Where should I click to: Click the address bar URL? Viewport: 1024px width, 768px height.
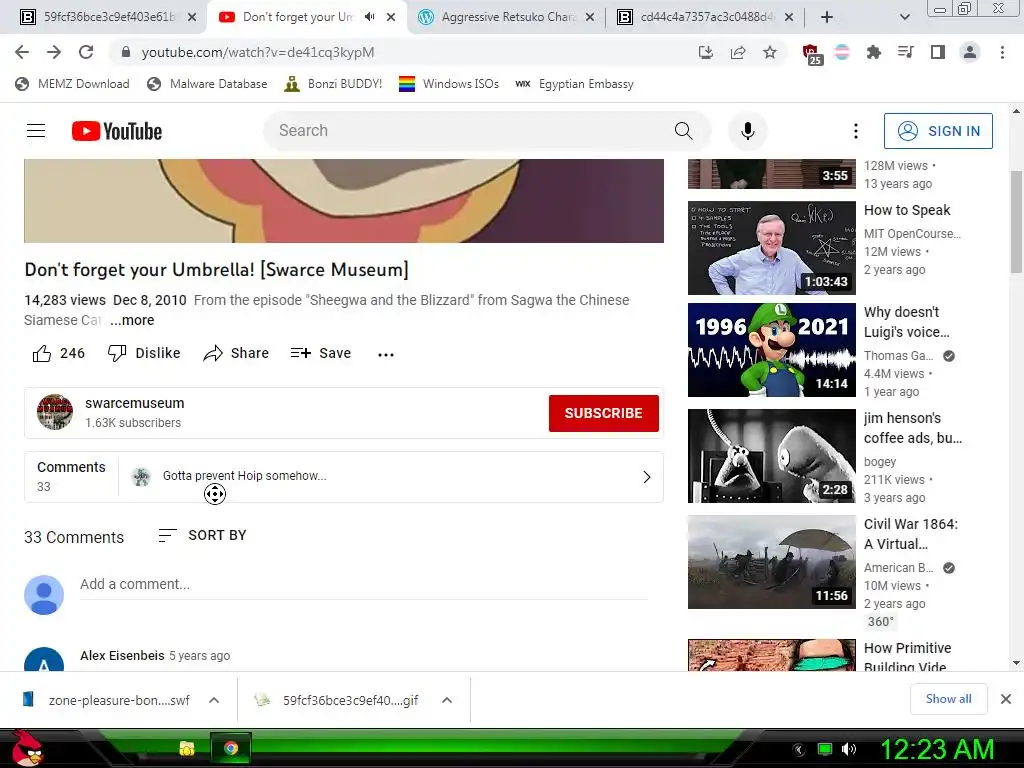(x=258, y=52)
